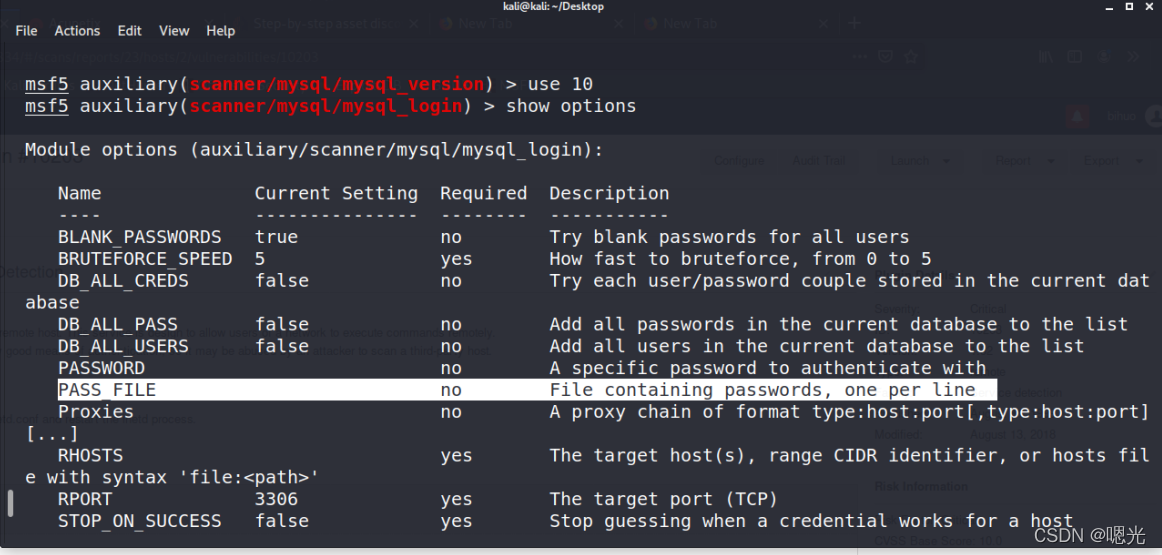This screenshot has width=1162, height=555.
Task: Click 'The target port (TCP)' description
Action: point(663,499)
